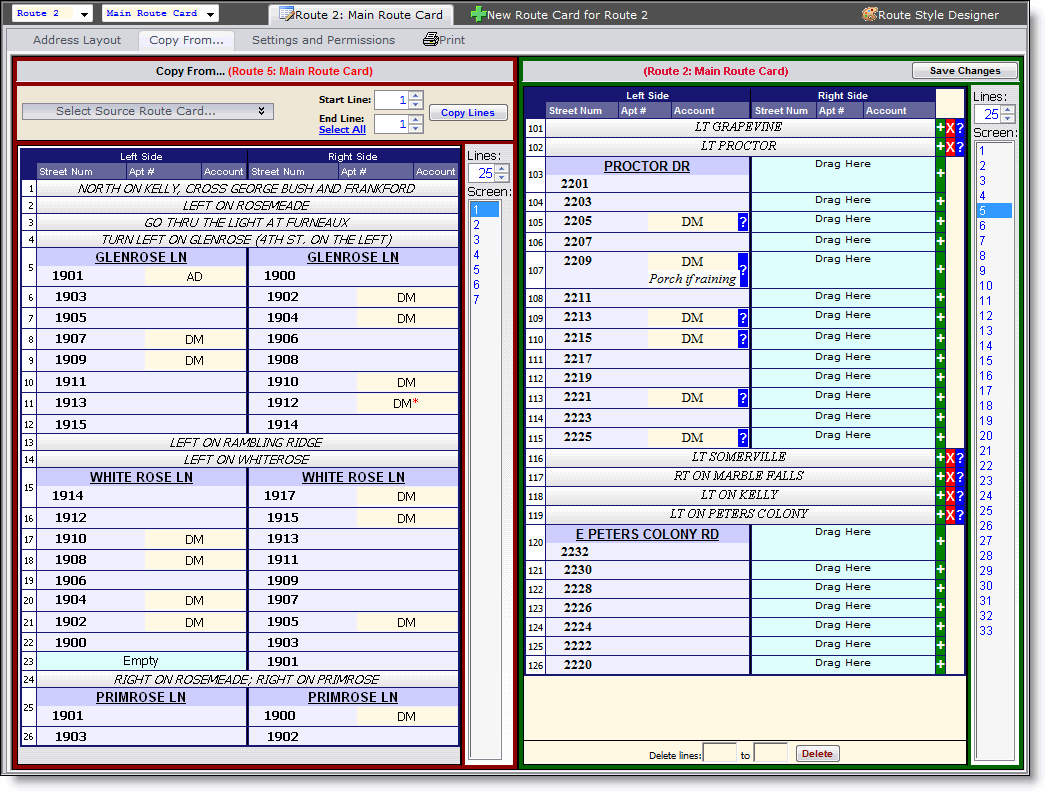Click blue question mark on line 116
This screenshot has height=792, width=1046.
click(960, 458)
